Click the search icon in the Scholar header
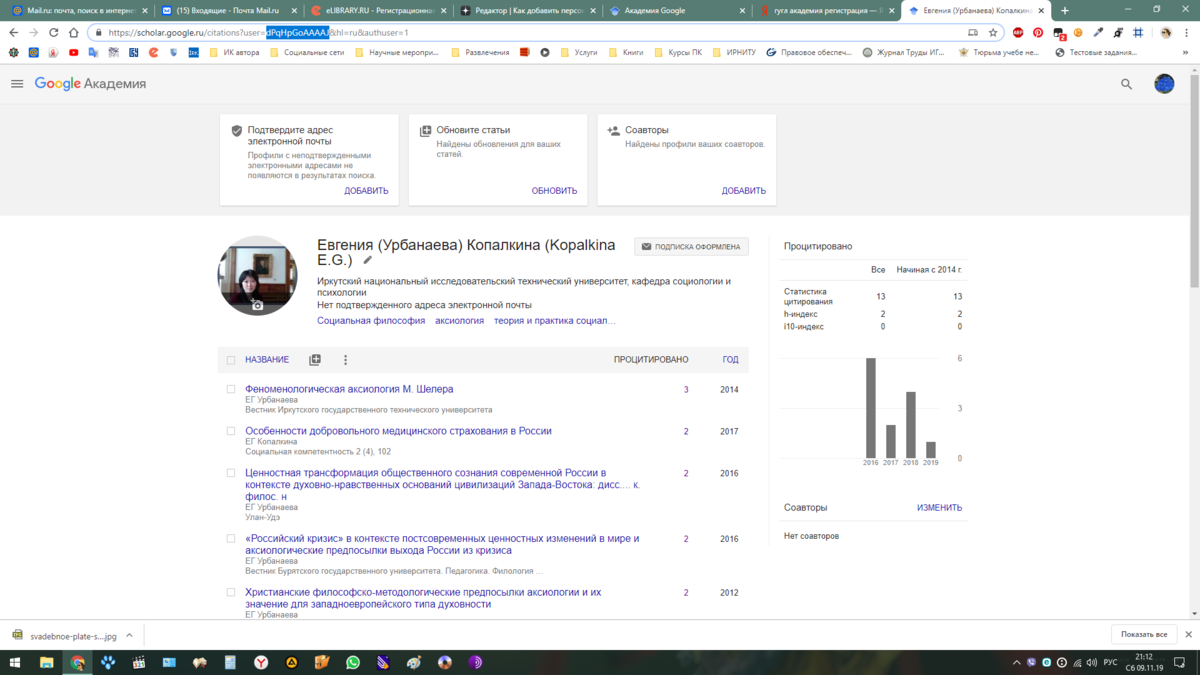The image size is (1200, 675). (x=1125, y=83)
